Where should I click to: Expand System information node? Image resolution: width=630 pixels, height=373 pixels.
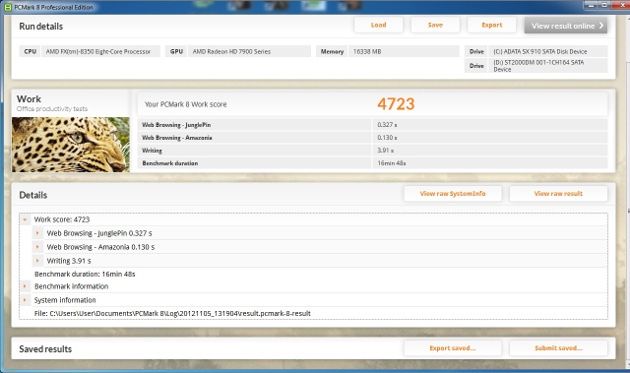[x=25, y=300]
